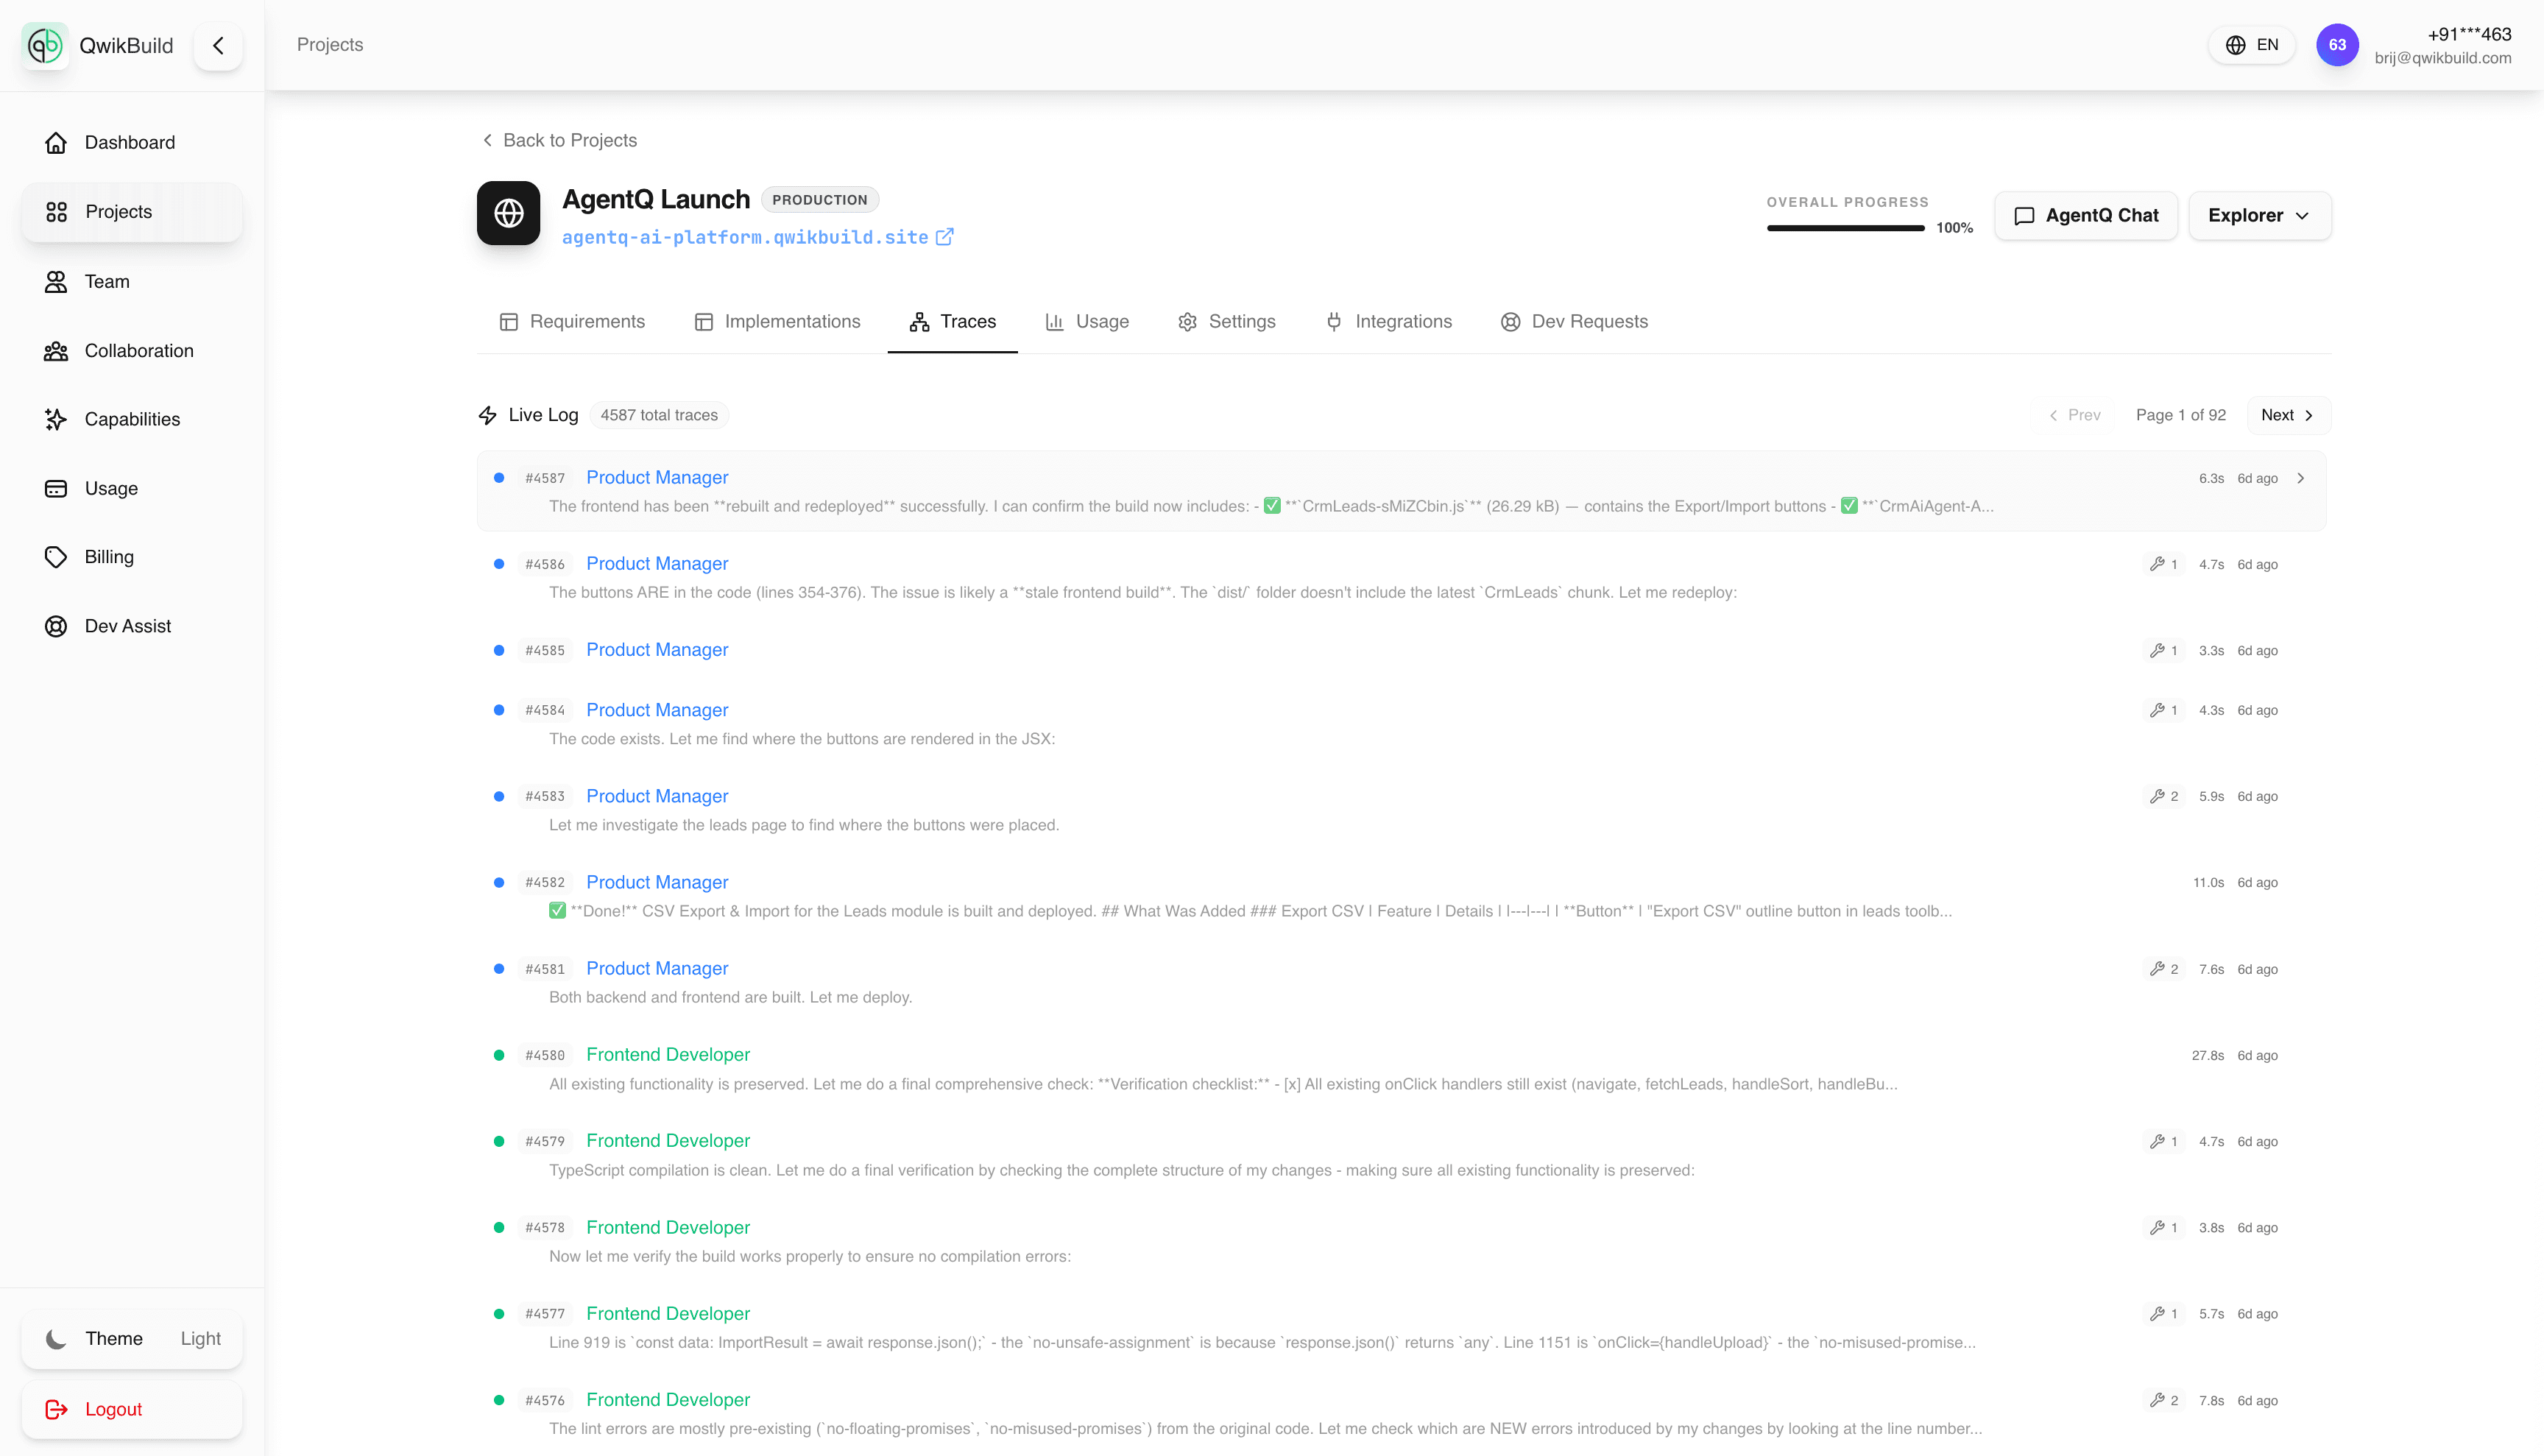Open the Dev Requests tab
This screenshot has height=1456, width=2544.
1574,321
